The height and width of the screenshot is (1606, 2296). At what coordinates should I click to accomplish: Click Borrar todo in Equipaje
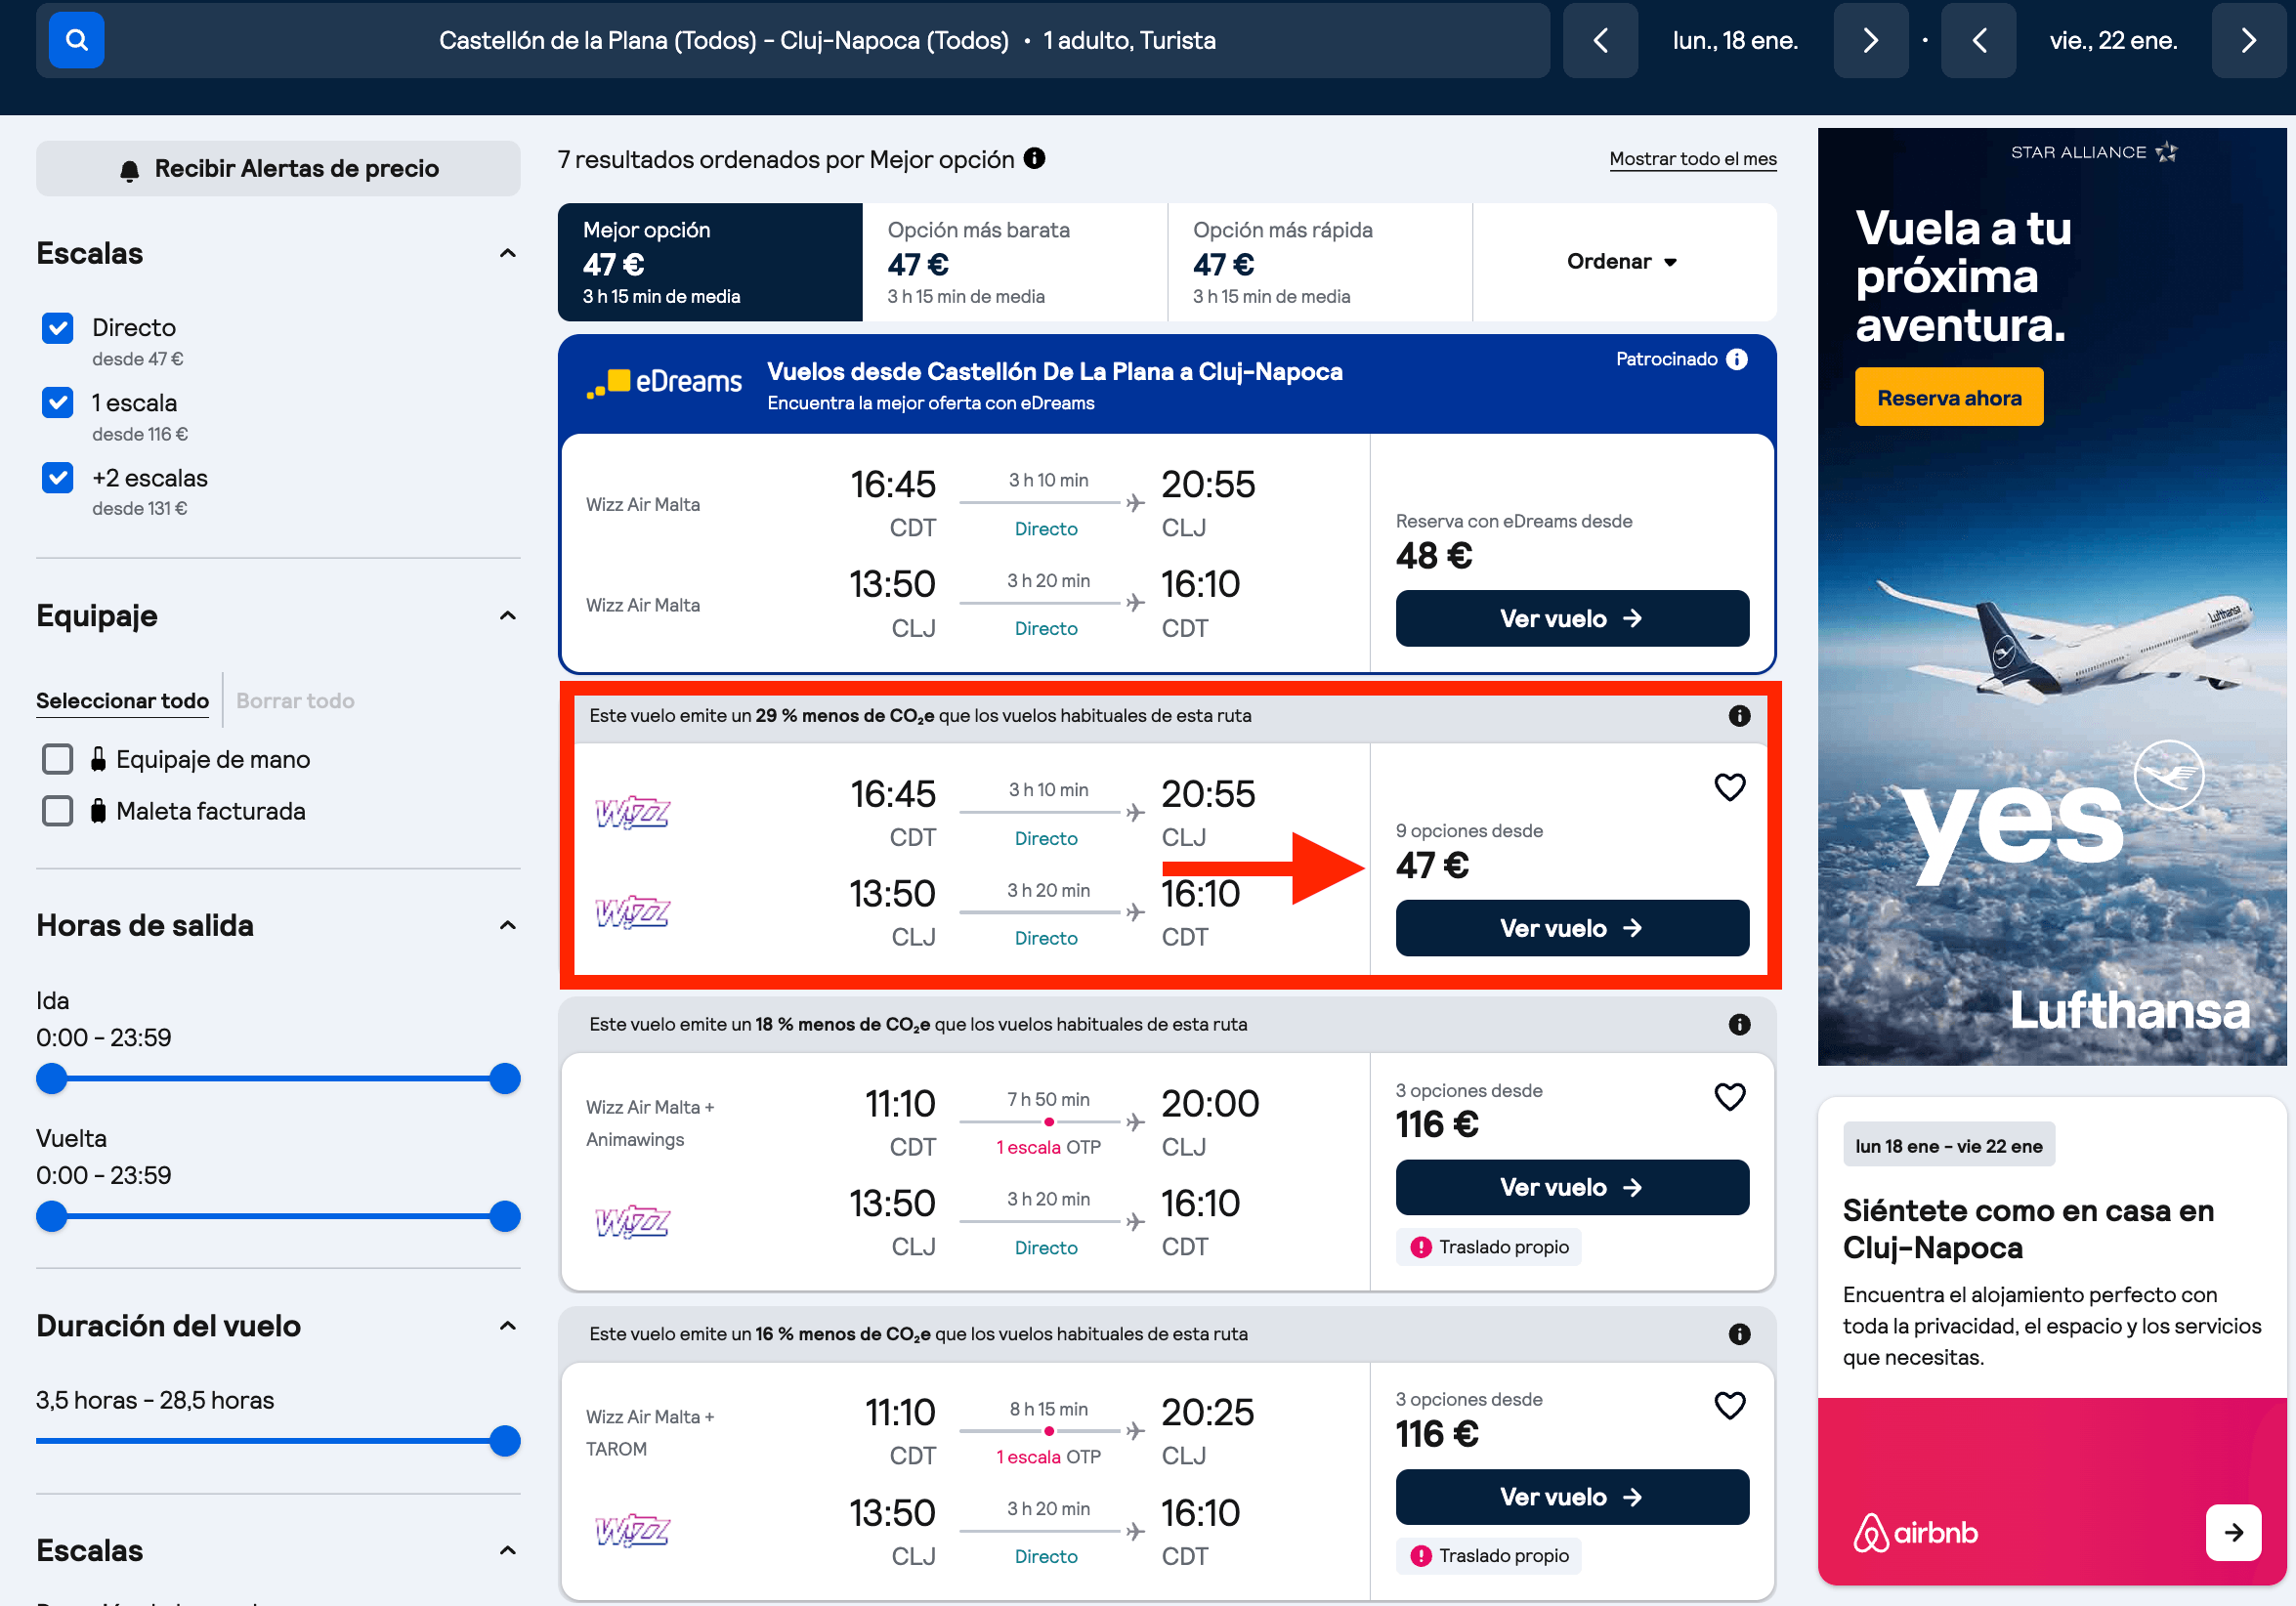click(295, 701)
